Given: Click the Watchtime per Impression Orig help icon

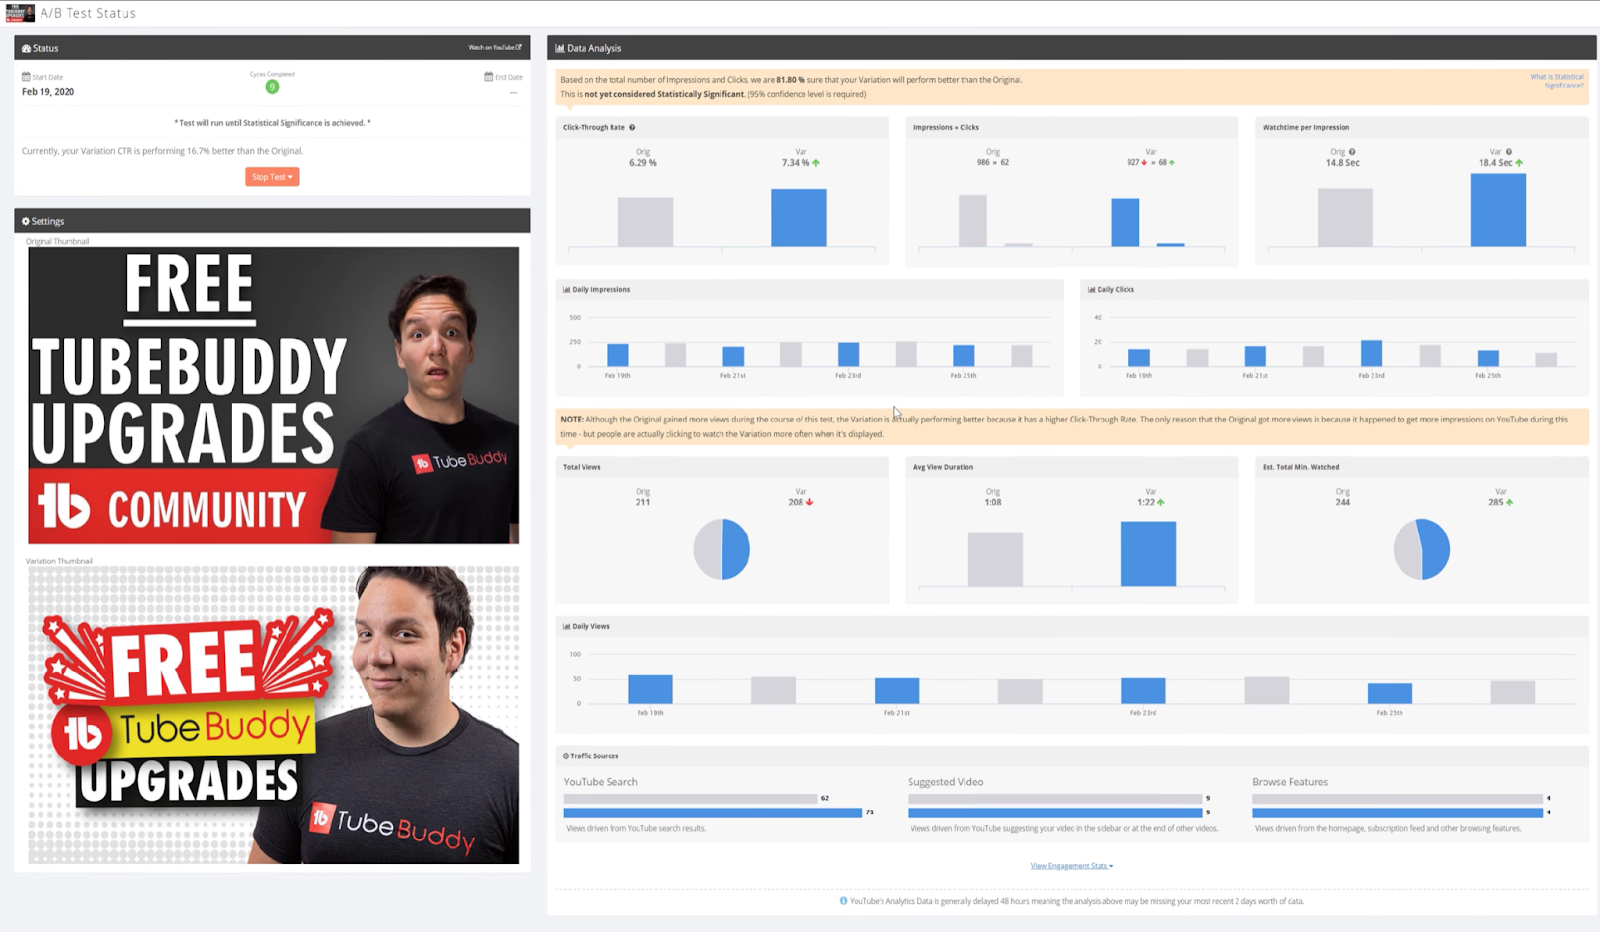Looking at the screenshot, I should point(1352,152).
